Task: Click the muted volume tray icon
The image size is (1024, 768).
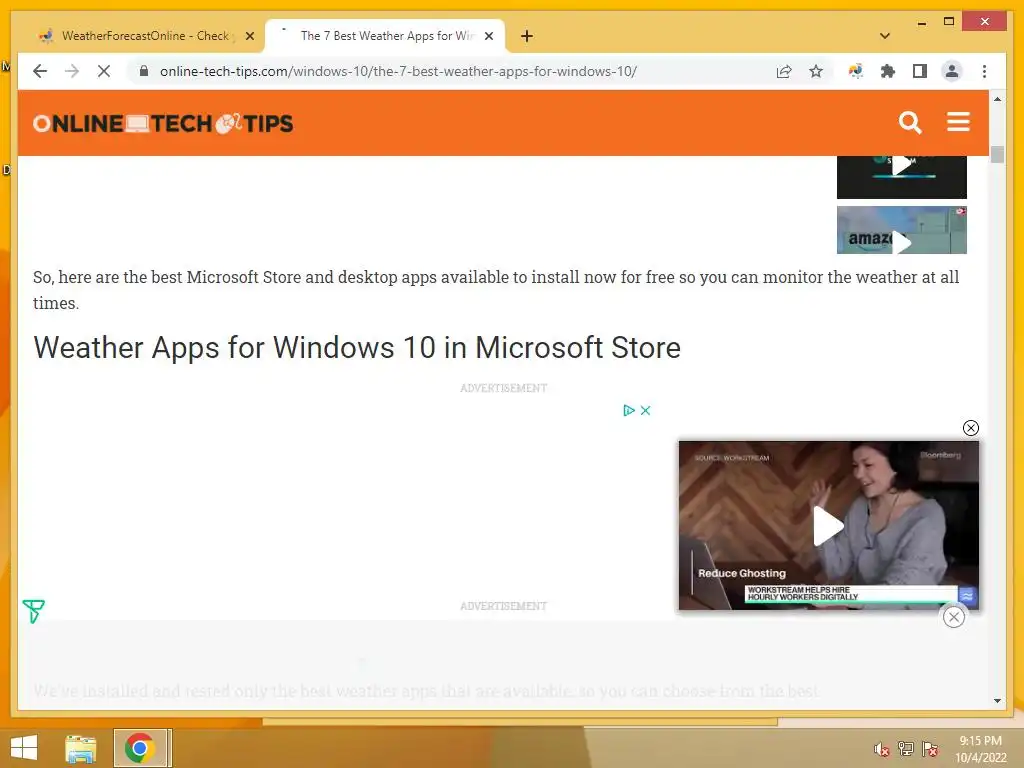Action: tap(881, 748)
